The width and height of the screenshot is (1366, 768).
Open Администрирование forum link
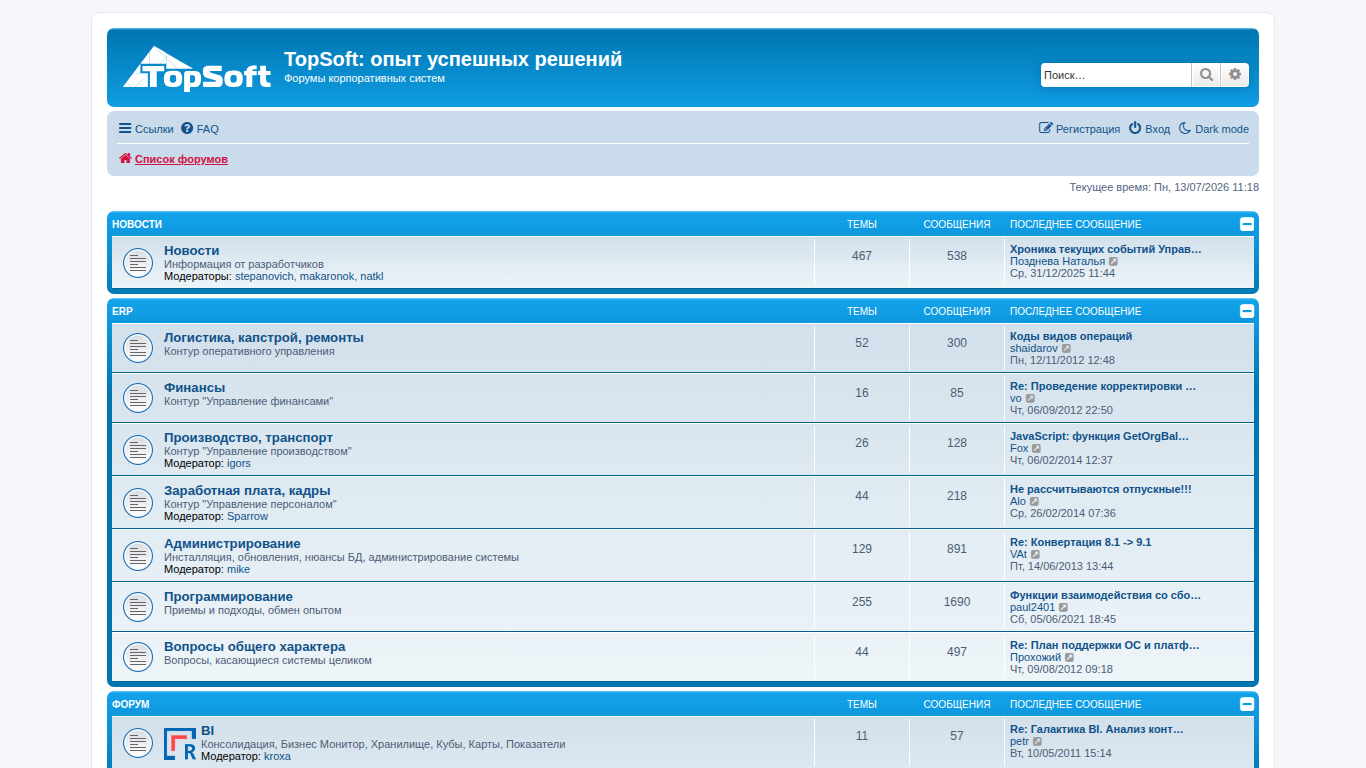[x=232, y=544]
